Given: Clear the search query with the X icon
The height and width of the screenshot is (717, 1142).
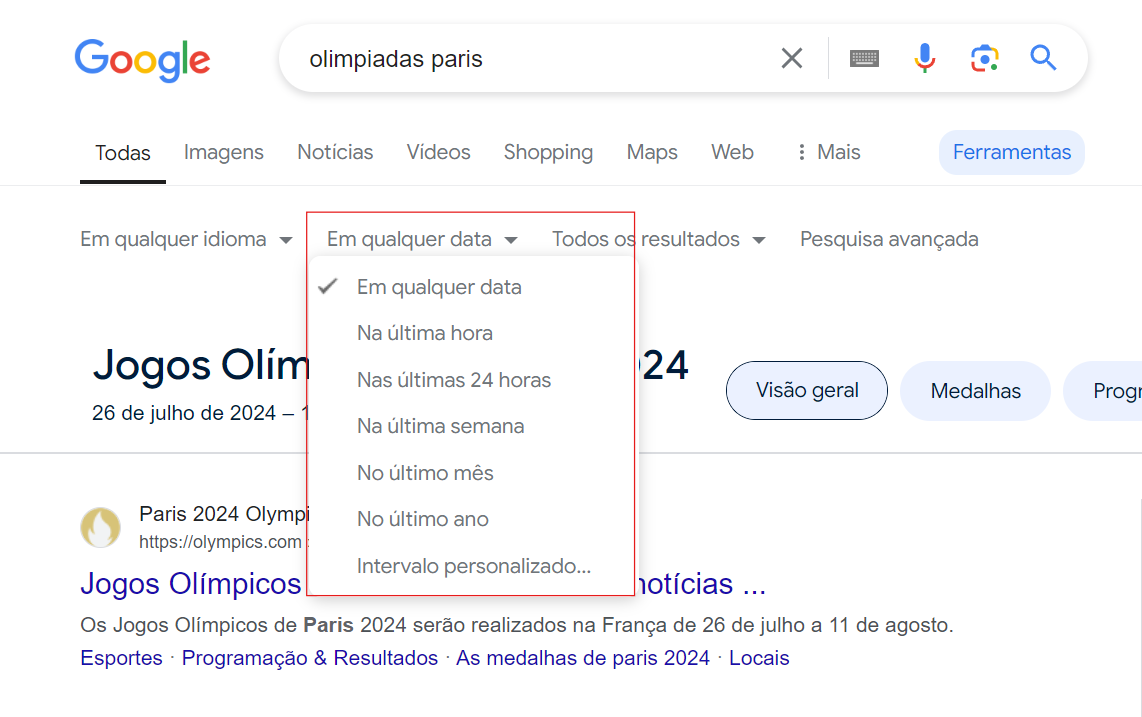Looking at the screenshot, I should (x=791, y=57).
